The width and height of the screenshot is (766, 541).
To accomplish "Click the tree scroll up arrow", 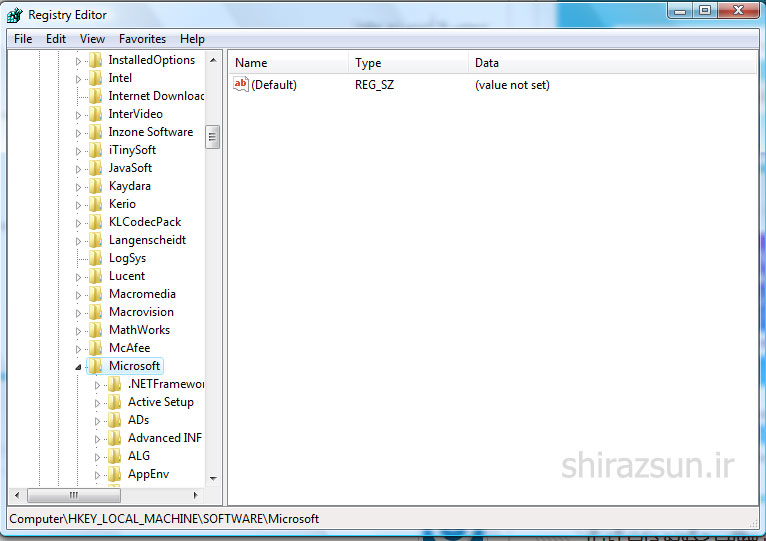I will tap(213, 60).
